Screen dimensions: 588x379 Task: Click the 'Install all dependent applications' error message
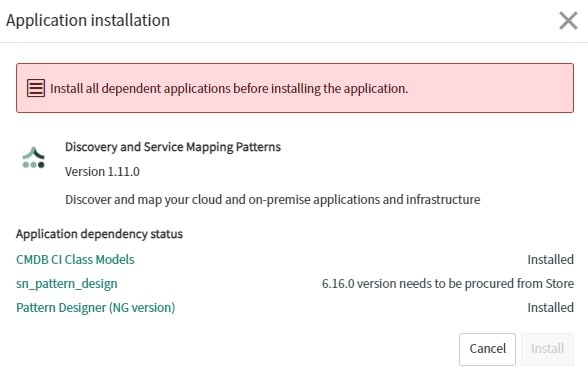point(229,88)
